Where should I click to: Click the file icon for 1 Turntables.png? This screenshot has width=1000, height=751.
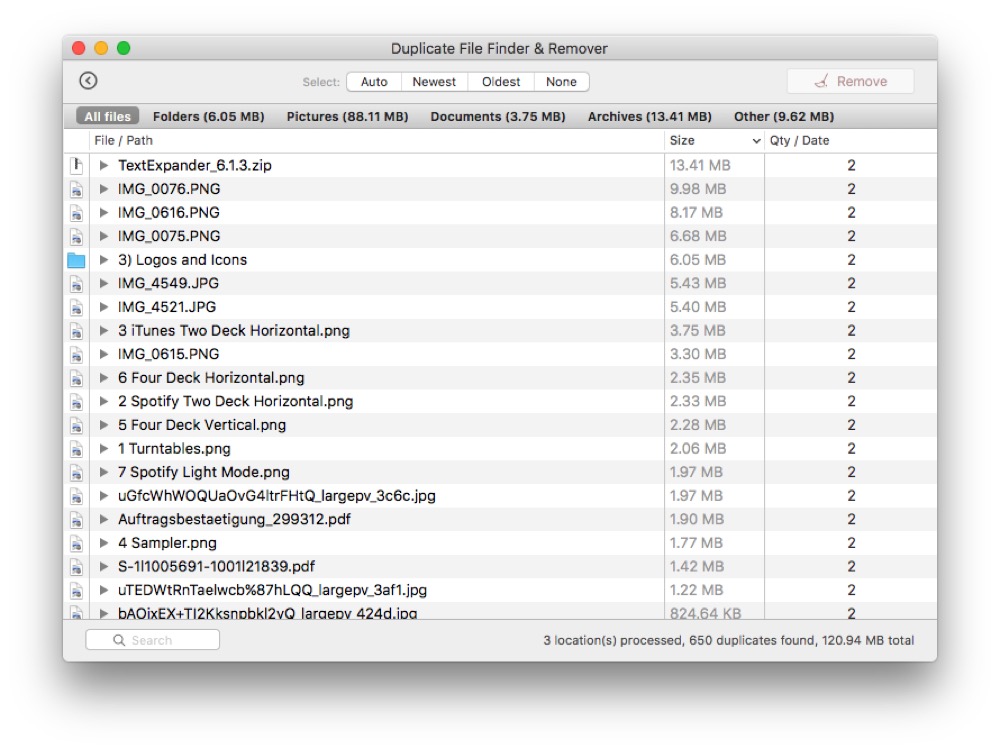(x=77, y=449)
